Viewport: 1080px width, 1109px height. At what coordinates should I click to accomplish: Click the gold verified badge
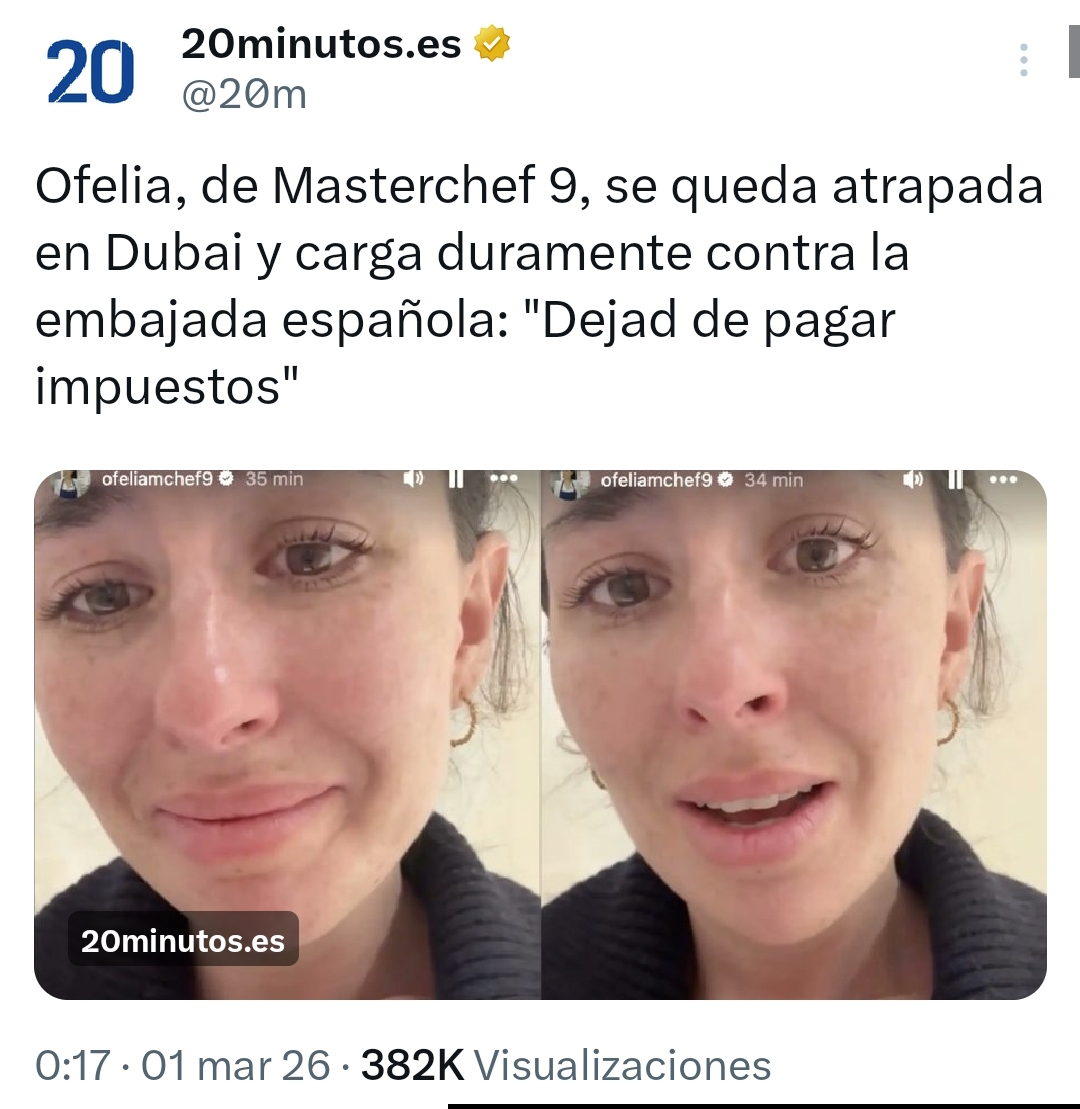[491, 43]
